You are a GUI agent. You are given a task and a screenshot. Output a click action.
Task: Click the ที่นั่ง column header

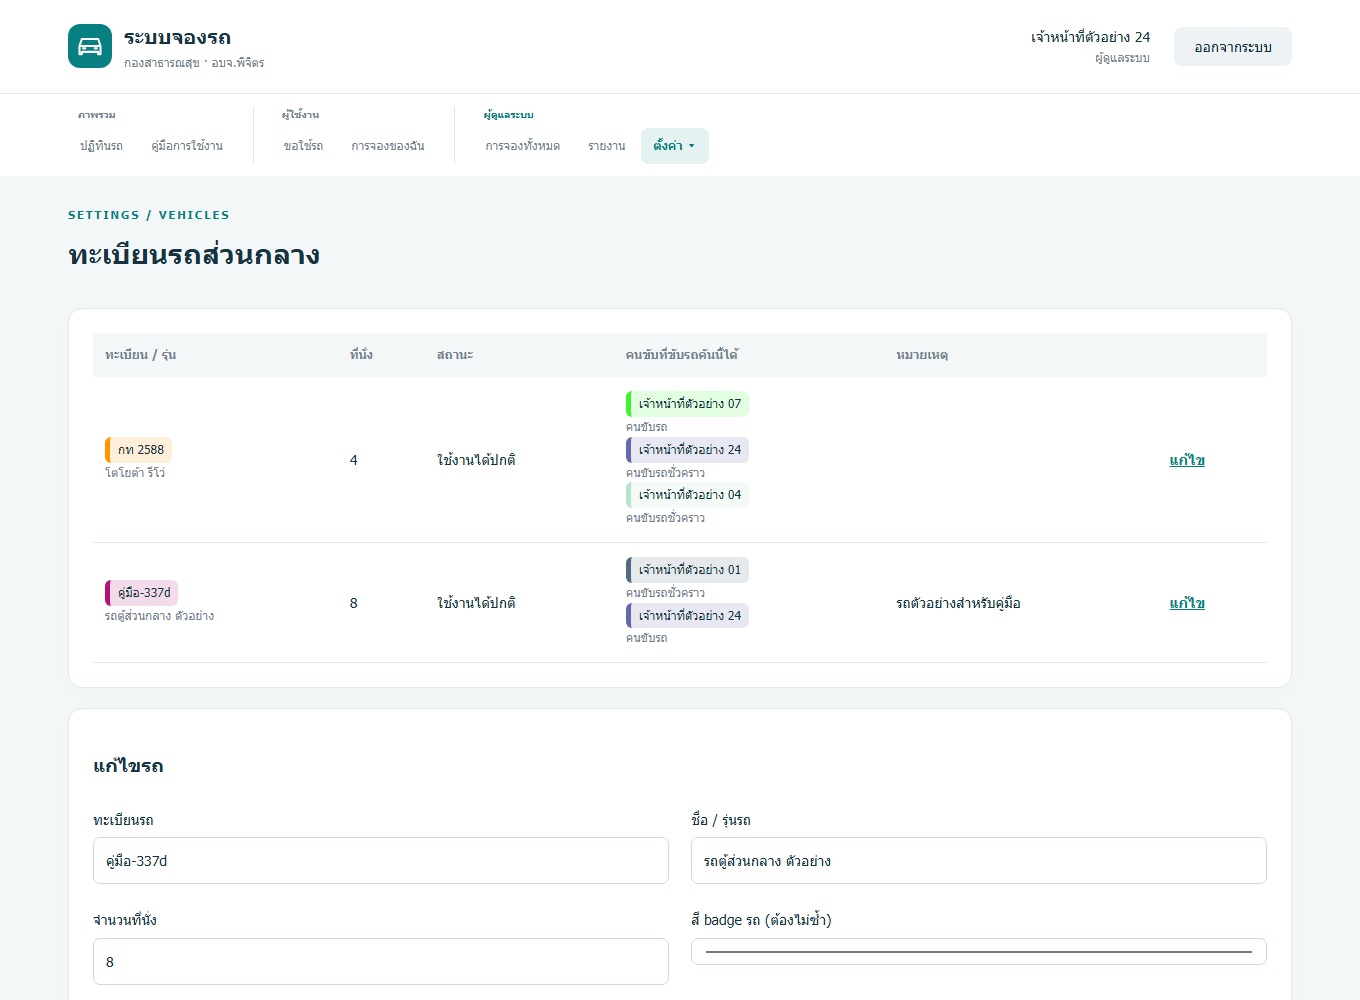(x=361, y=355)
